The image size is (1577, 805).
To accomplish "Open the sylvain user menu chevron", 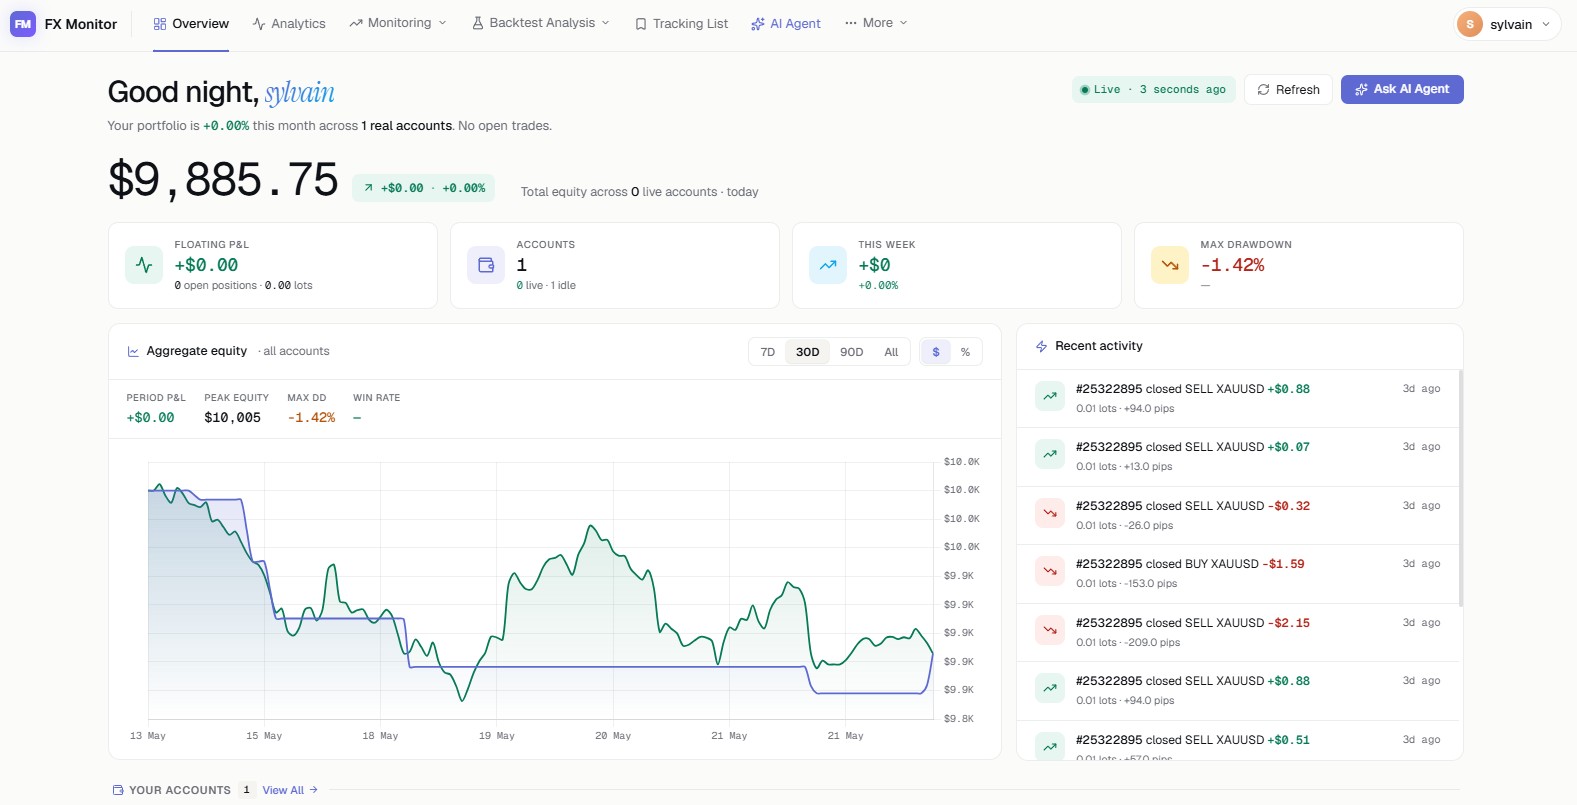I will point(1546,24).
